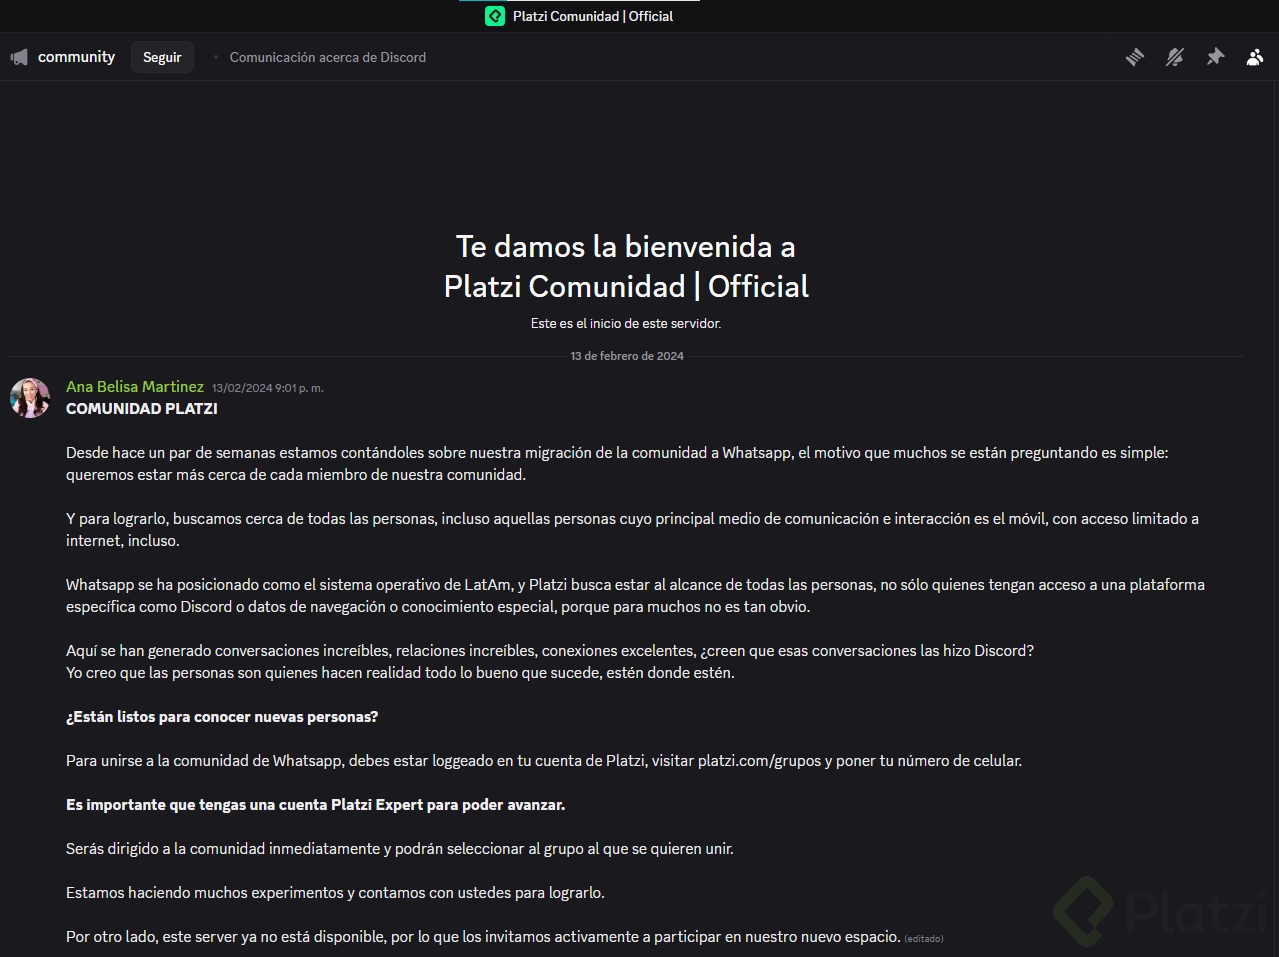This screenshot has width=1279, height=957.
Task: Click the Seguir follow button
Action: pos(162,57)
